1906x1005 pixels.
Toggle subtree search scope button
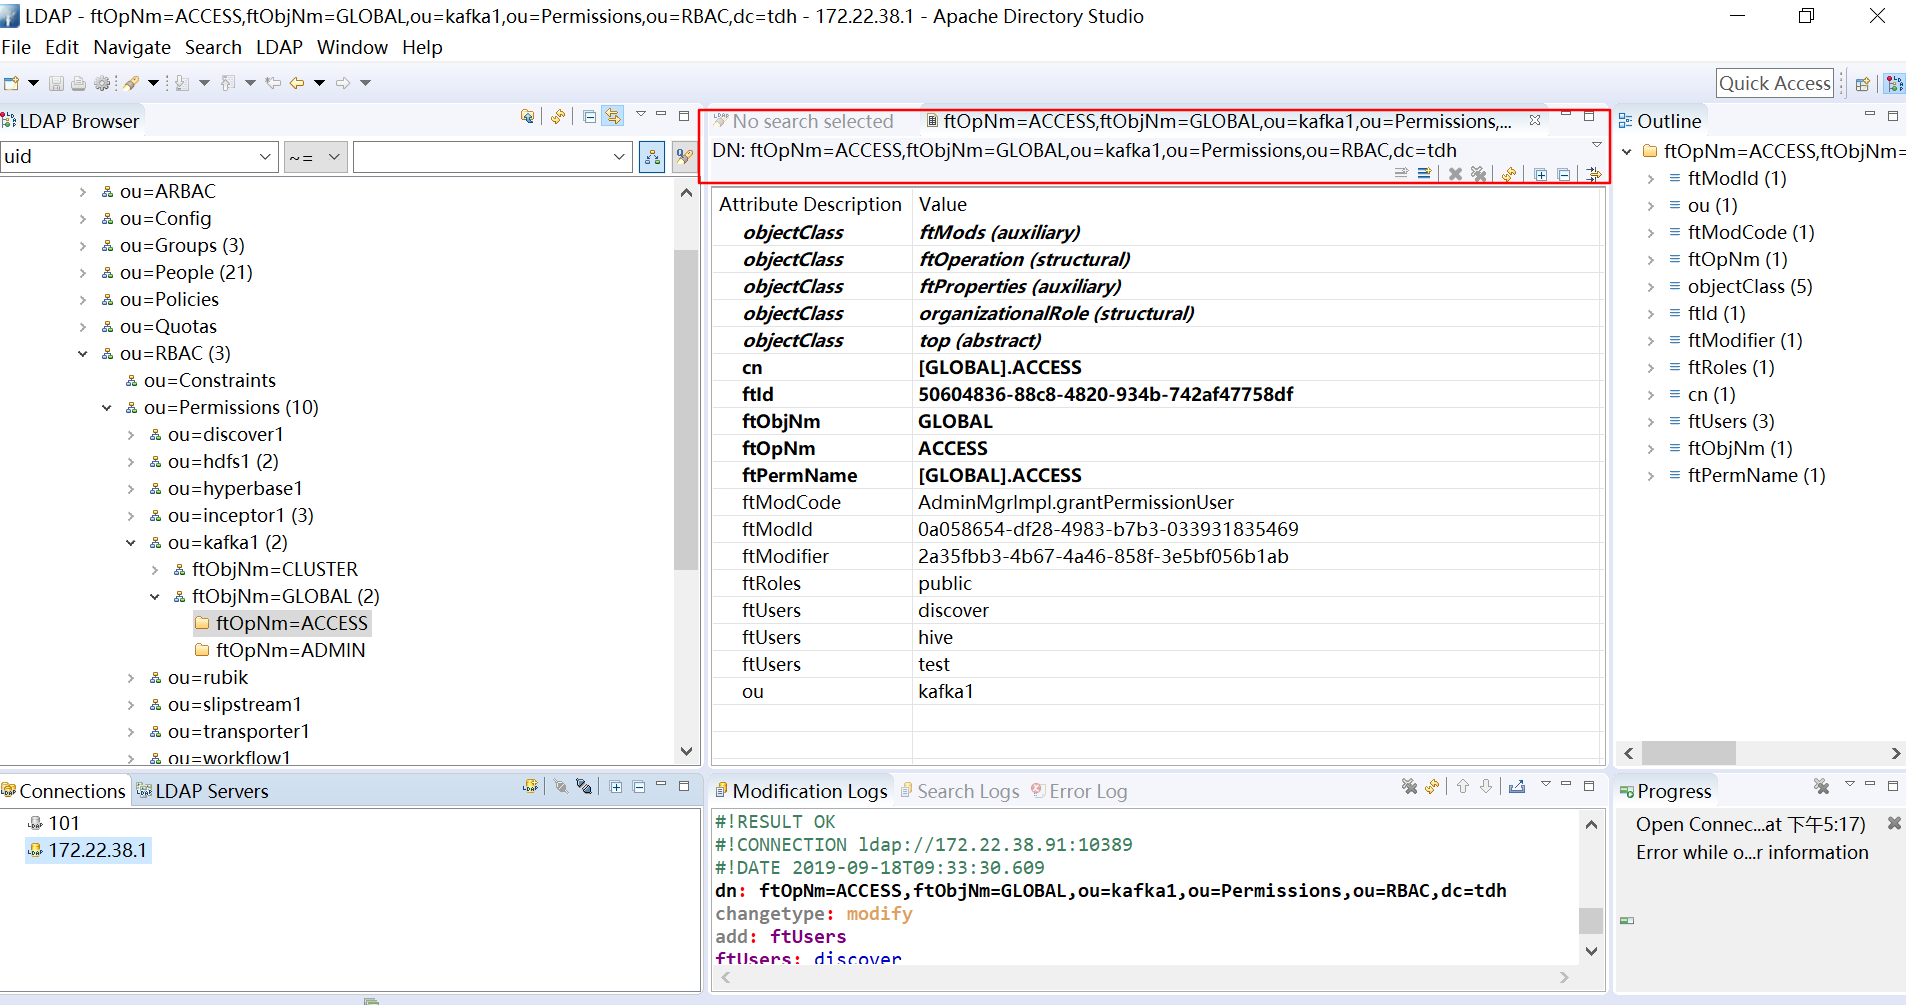pyautogui.click(x=652, y=157)
